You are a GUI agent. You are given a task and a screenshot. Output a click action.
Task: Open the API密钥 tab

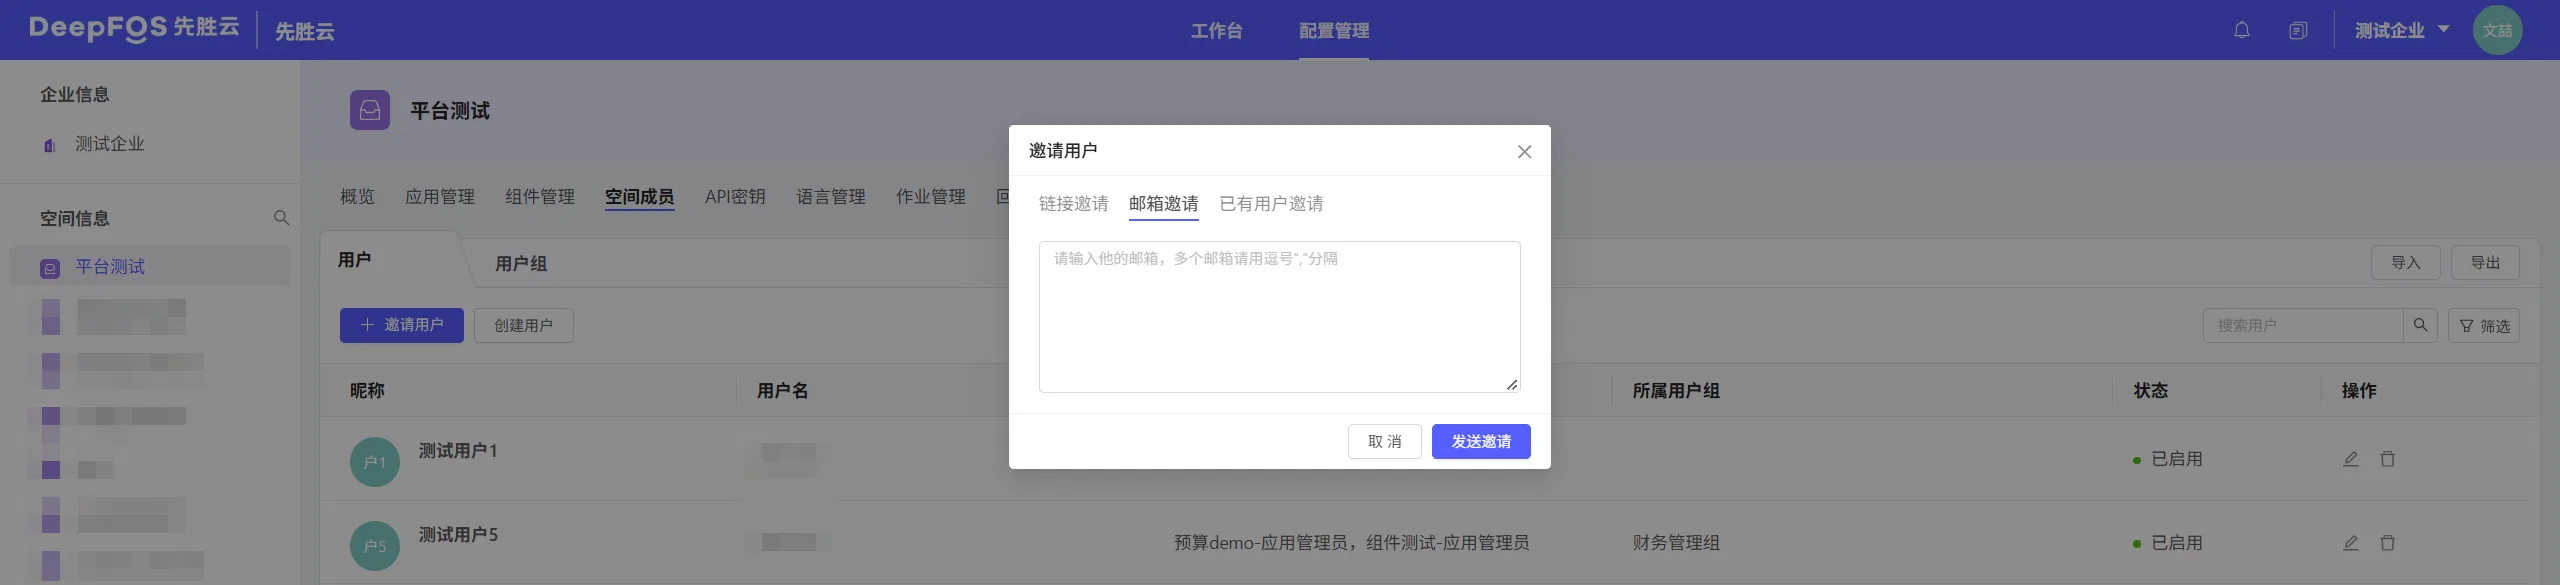coord(735,197)
